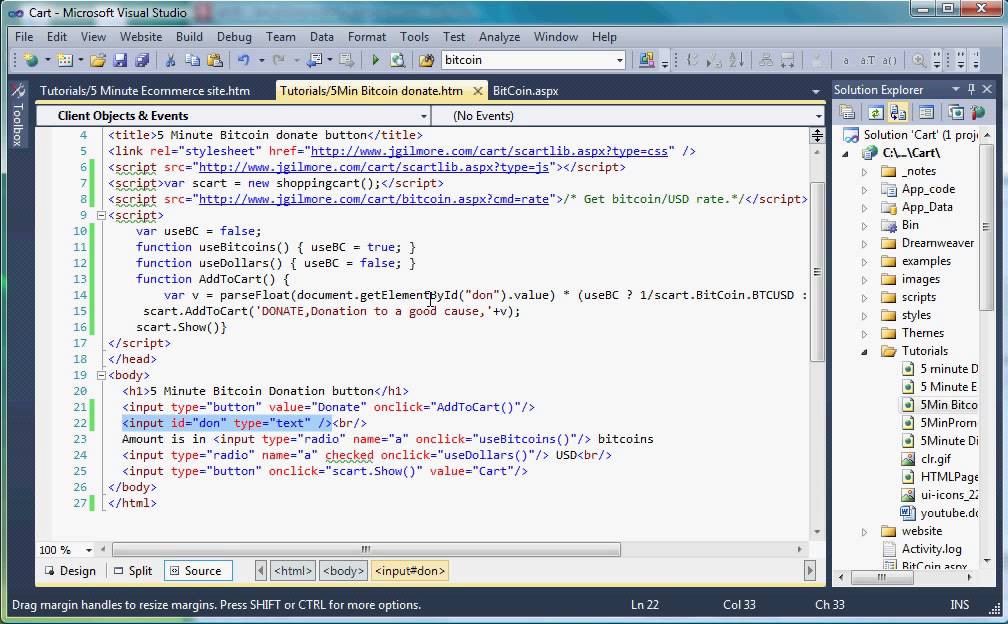Click the editor vertical scrollbar thumb
1008x624 pixels.
coord(817,272)
